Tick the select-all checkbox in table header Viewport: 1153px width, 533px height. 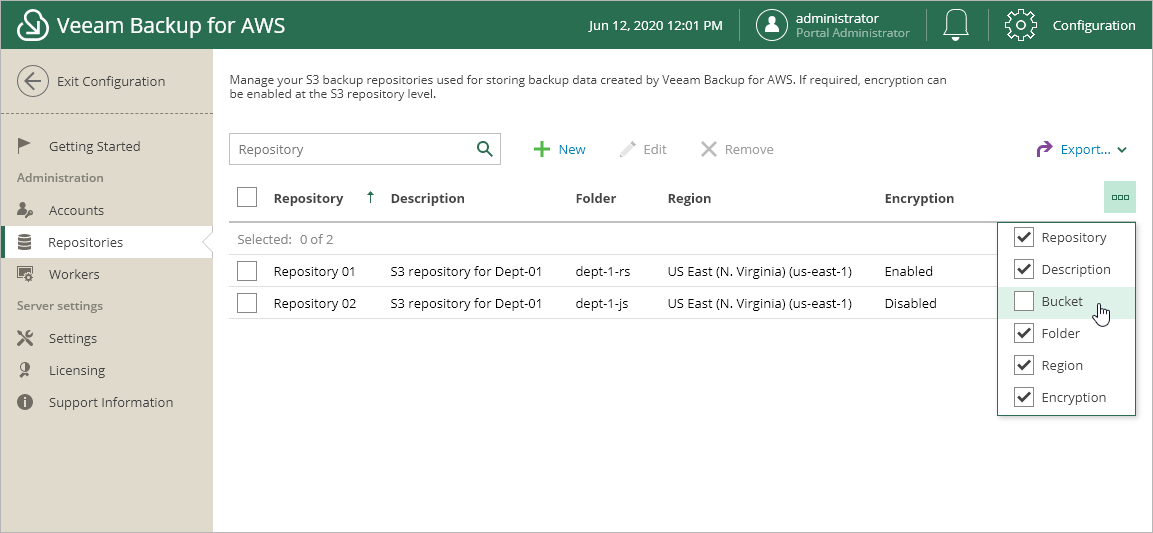247,198
